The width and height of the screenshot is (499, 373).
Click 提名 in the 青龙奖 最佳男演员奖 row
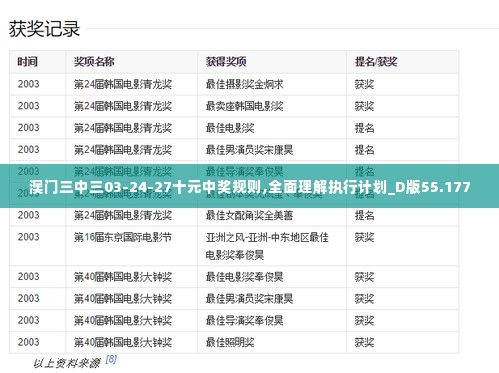click(x=364, y=150)
